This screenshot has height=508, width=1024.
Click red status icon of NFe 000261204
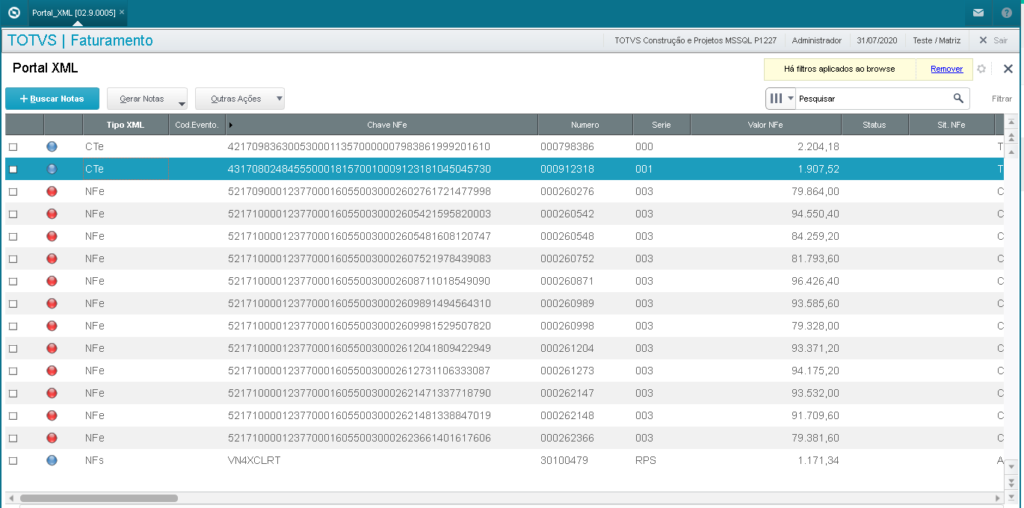tap(52, 348)
